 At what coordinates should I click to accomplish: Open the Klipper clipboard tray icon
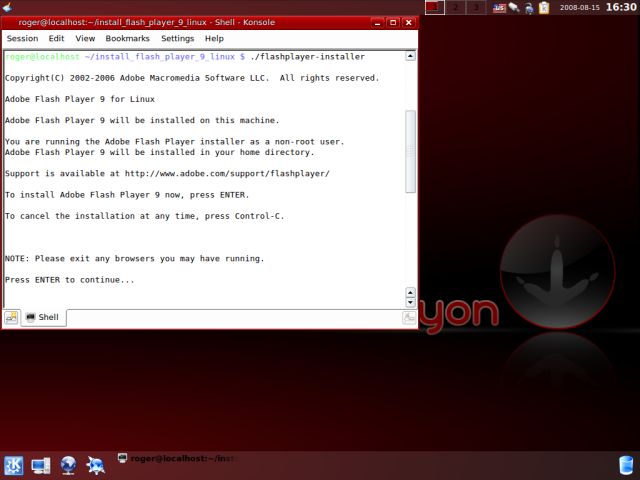point(544,8)
